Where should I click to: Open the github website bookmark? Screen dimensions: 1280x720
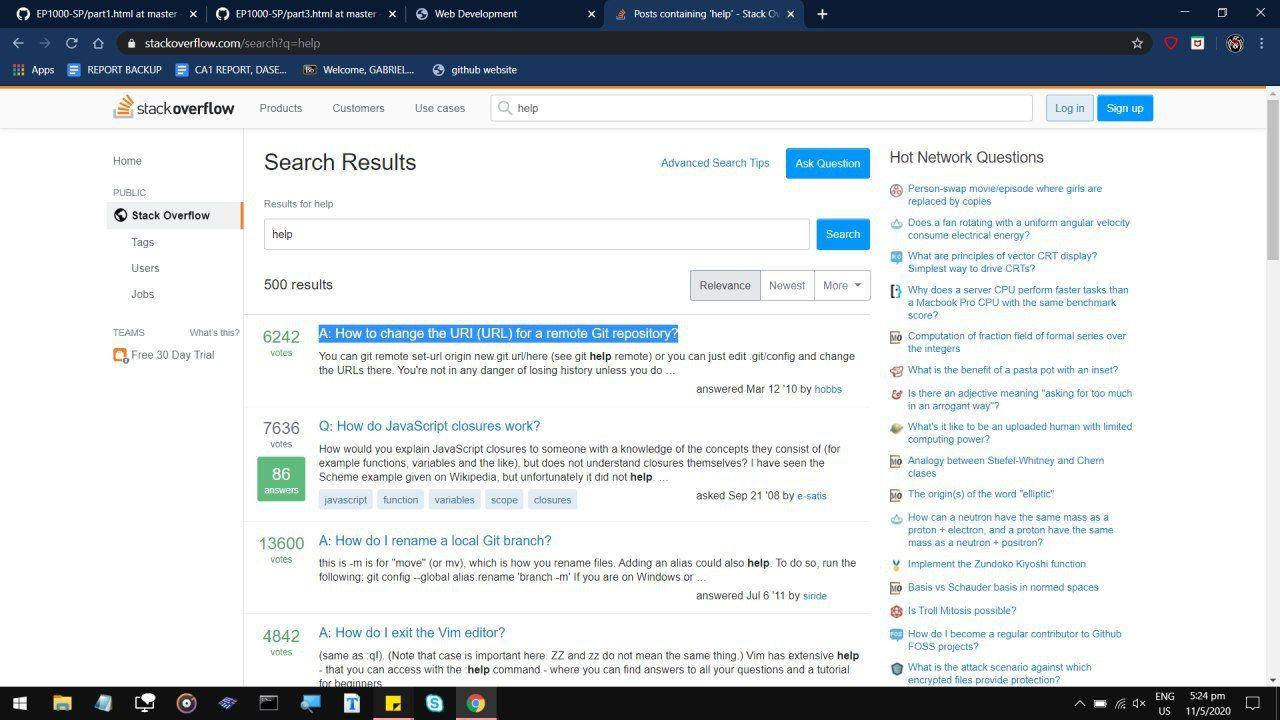(x=474, y=70)
